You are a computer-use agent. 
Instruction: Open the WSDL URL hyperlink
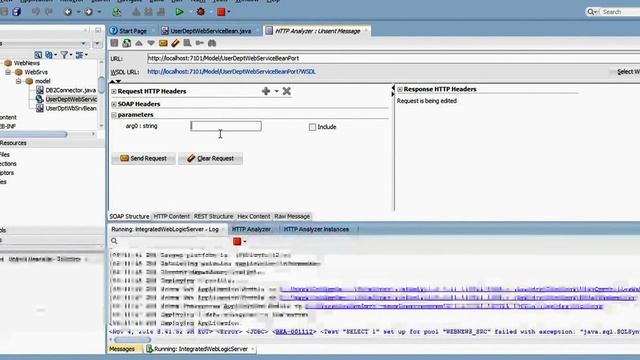click(x=231, y=72)
